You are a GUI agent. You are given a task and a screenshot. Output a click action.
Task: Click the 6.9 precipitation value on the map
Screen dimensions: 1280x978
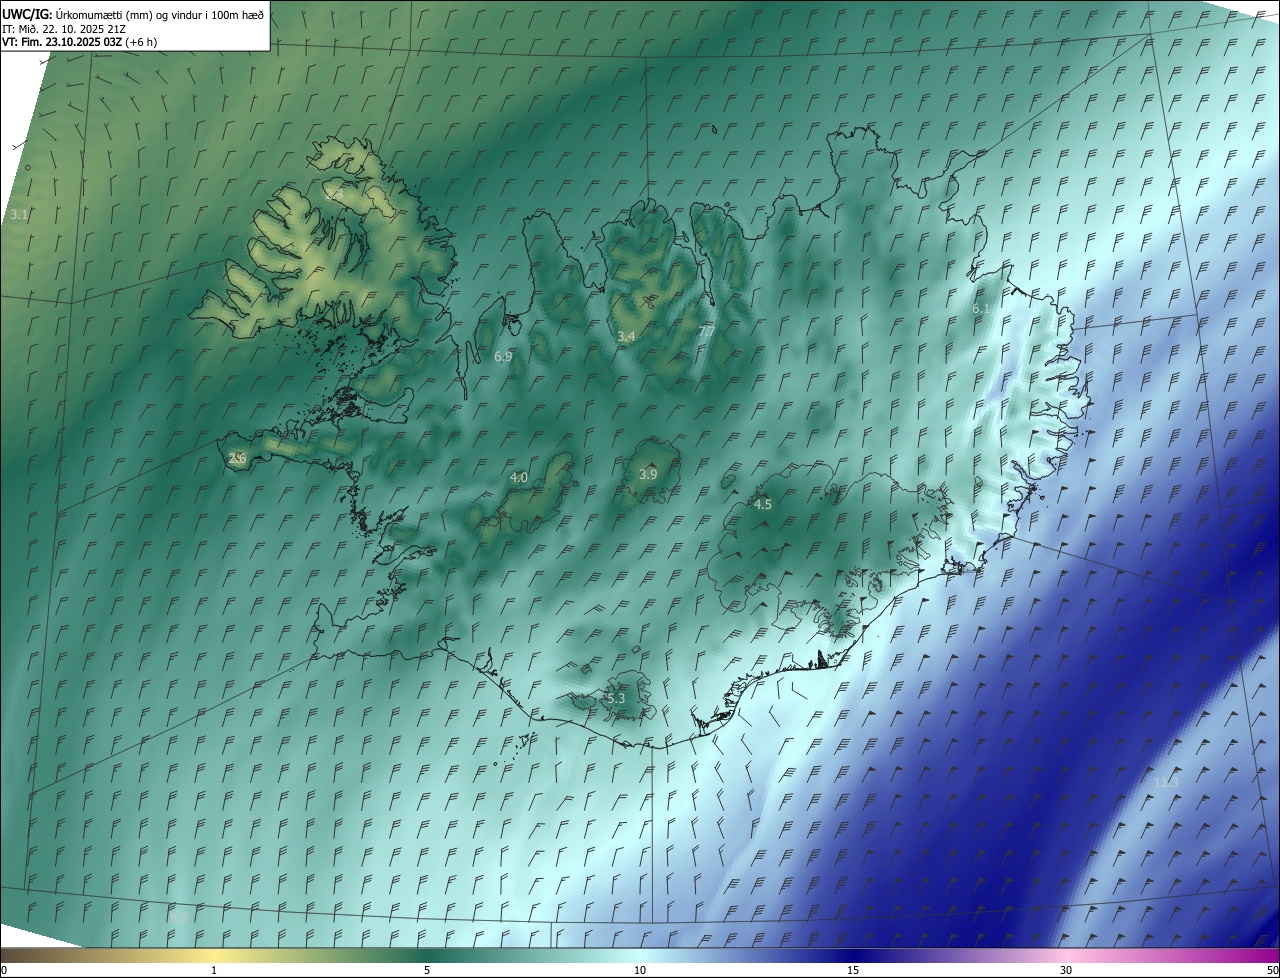coord(503,357)
